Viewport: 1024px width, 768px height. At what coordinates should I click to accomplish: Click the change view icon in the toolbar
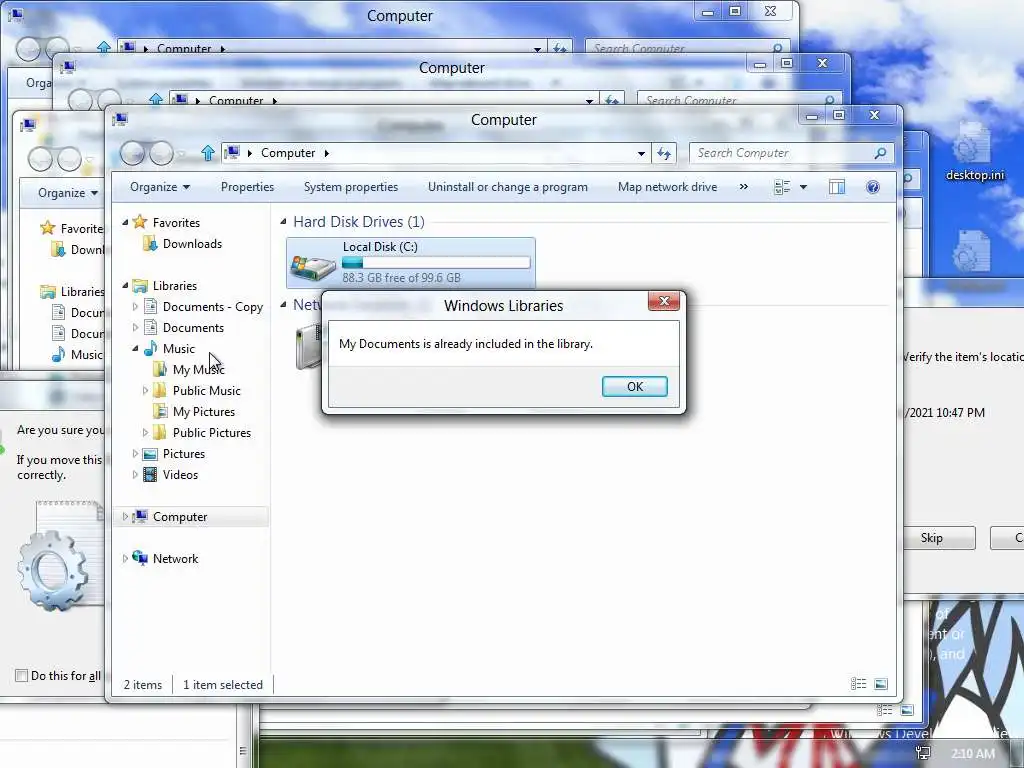coord(782,187)
